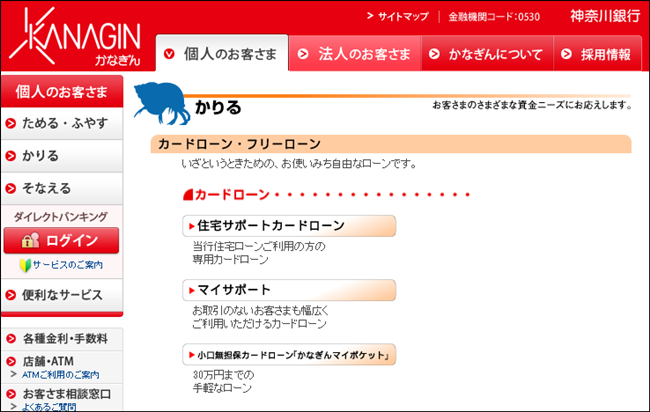Click the 個人のお客さま sidebar header
Screen dimensions: 650x412
pyautogui.click(x=62, y=92)
